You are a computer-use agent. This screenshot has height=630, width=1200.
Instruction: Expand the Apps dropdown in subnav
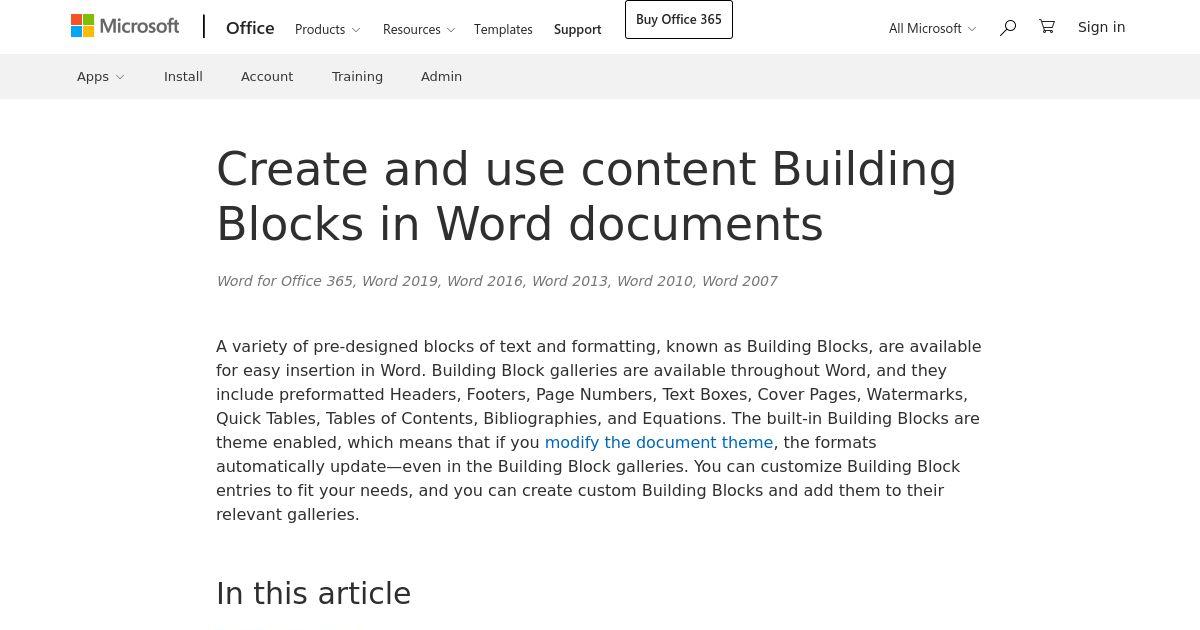tap(101, 76)
